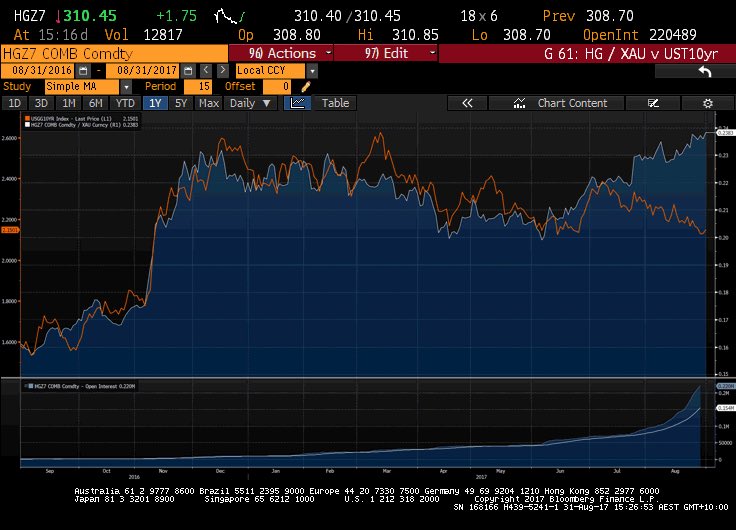736x530 pixels.
Task: Click the HGZ7 COMB Comdty / XAU legend entry
Action: (84, 125)
